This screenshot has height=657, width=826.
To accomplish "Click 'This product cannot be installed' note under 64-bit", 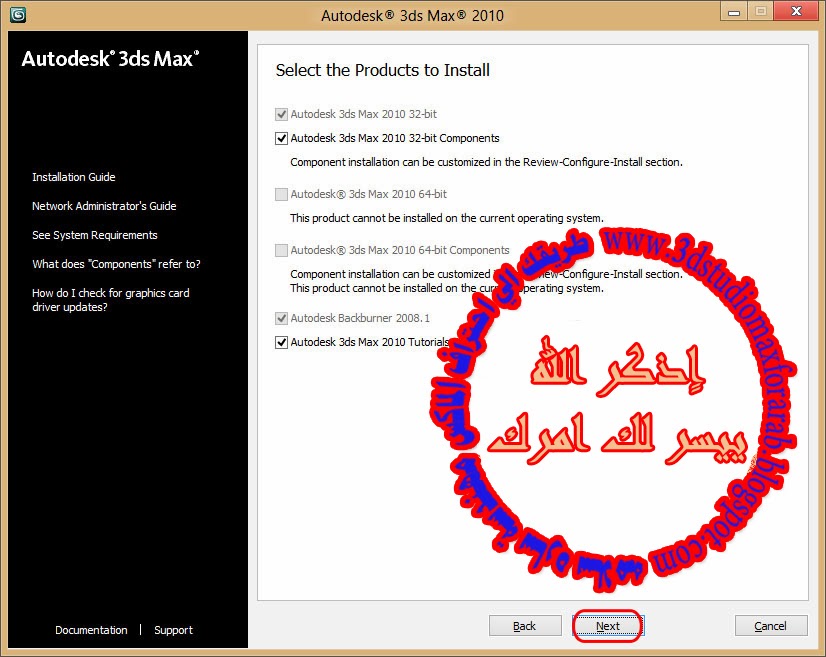I will click(447, 218).
